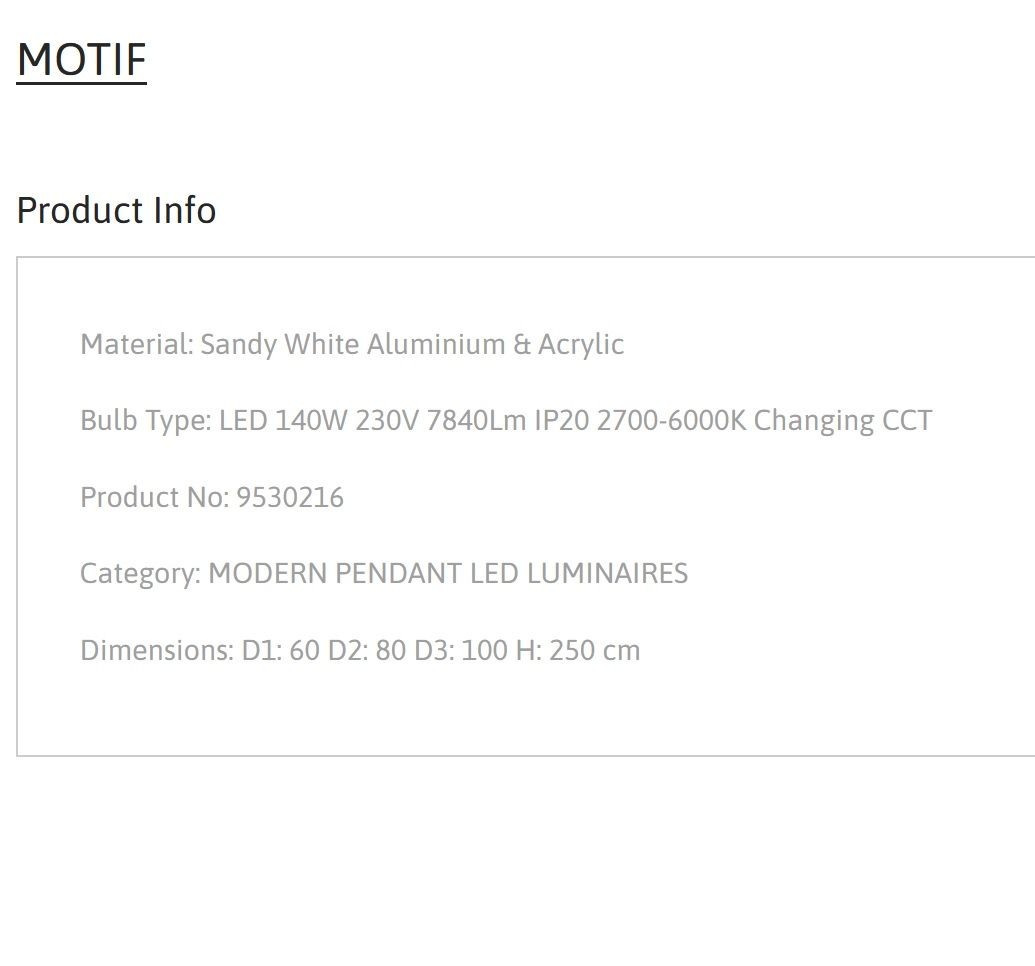1035x966 pixels.
Task: Click the Dimensions label
Action: point(157,650)
